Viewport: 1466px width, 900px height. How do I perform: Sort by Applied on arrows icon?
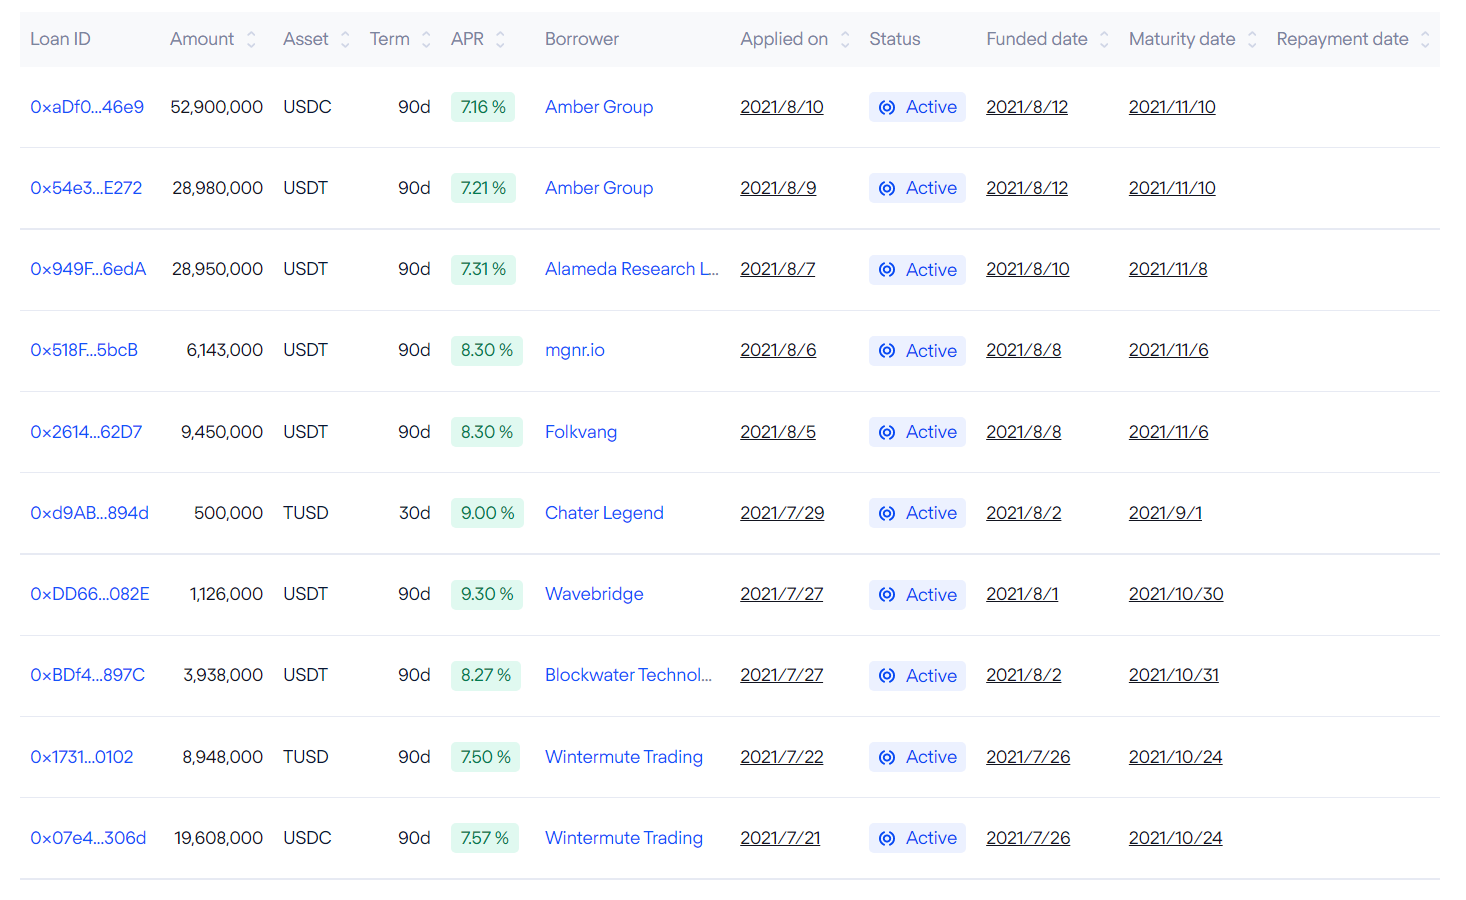click(x=845, y=39)
